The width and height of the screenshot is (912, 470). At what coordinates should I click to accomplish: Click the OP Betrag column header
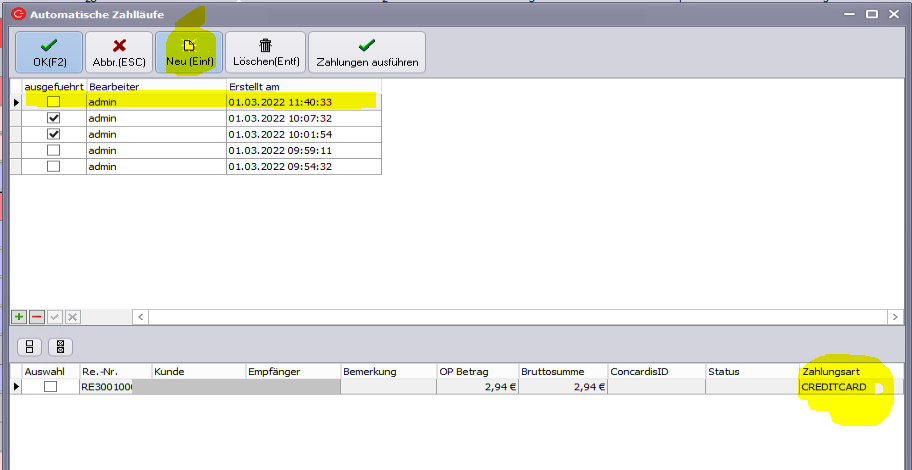point(476,372)
